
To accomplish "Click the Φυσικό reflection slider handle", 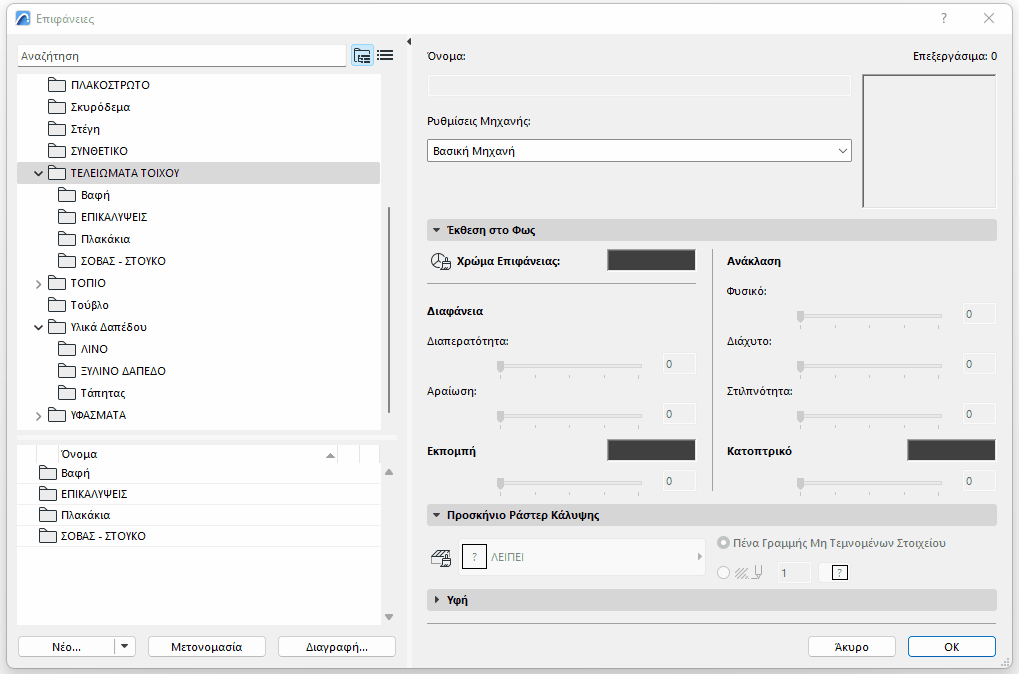I will (801, 317).
